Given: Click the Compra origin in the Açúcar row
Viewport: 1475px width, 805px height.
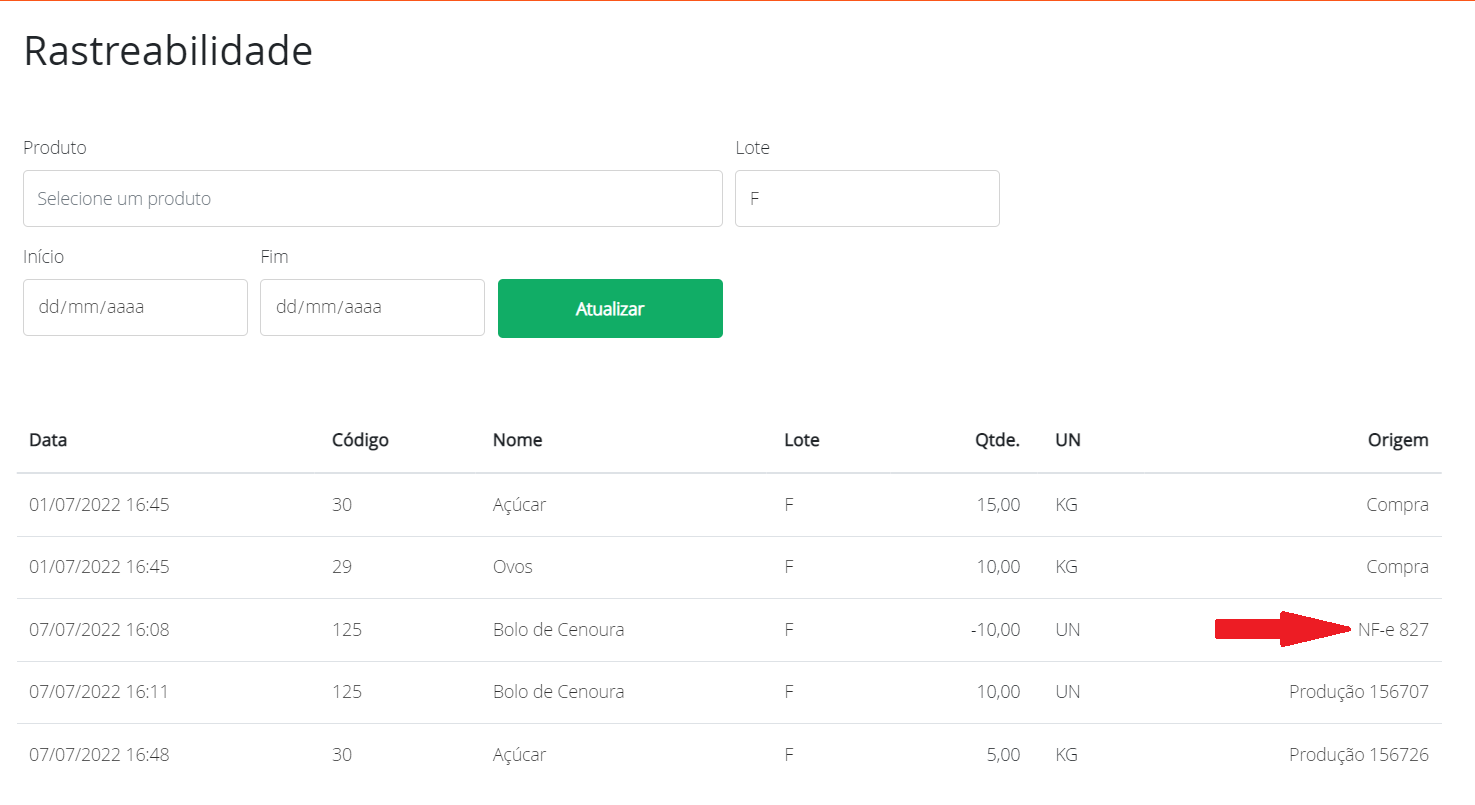Looking at the screenshot, I should click(1397, 505).
